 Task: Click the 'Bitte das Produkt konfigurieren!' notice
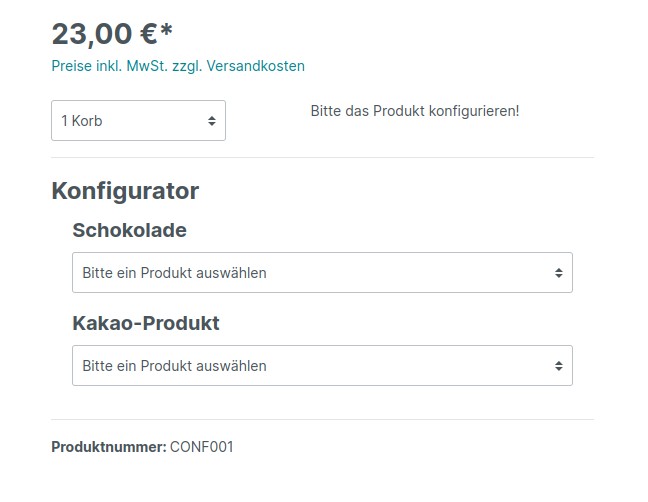[x=415, y=111]
